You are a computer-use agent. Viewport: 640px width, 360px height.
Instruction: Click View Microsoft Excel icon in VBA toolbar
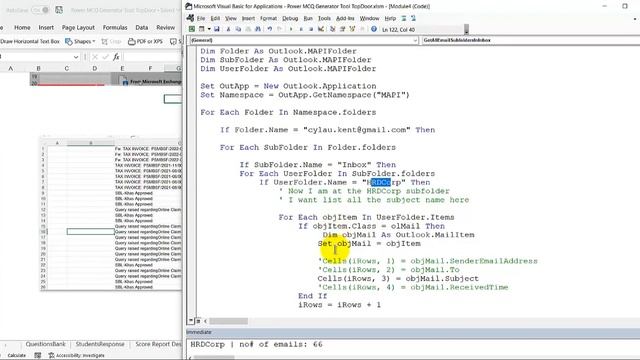click(x=191, y=29)
